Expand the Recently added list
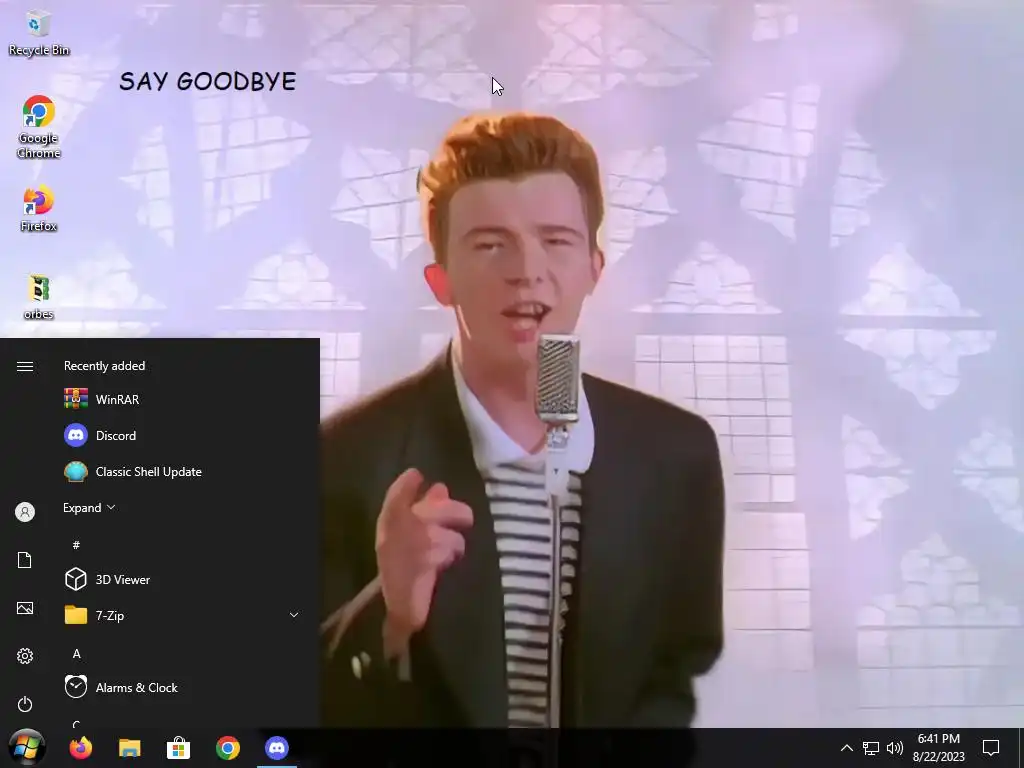The height and width of the screenshot is (768, 1024). (89, 507)
